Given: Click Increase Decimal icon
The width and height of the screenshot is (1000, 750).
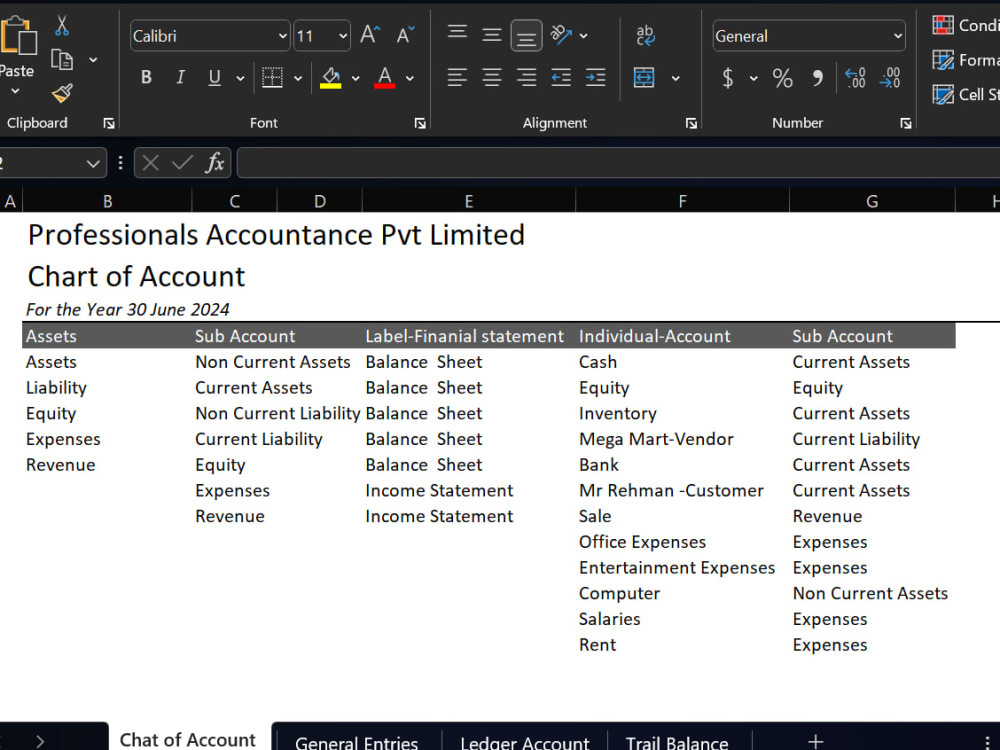Looking at the screenshot, I should [855, 78].
